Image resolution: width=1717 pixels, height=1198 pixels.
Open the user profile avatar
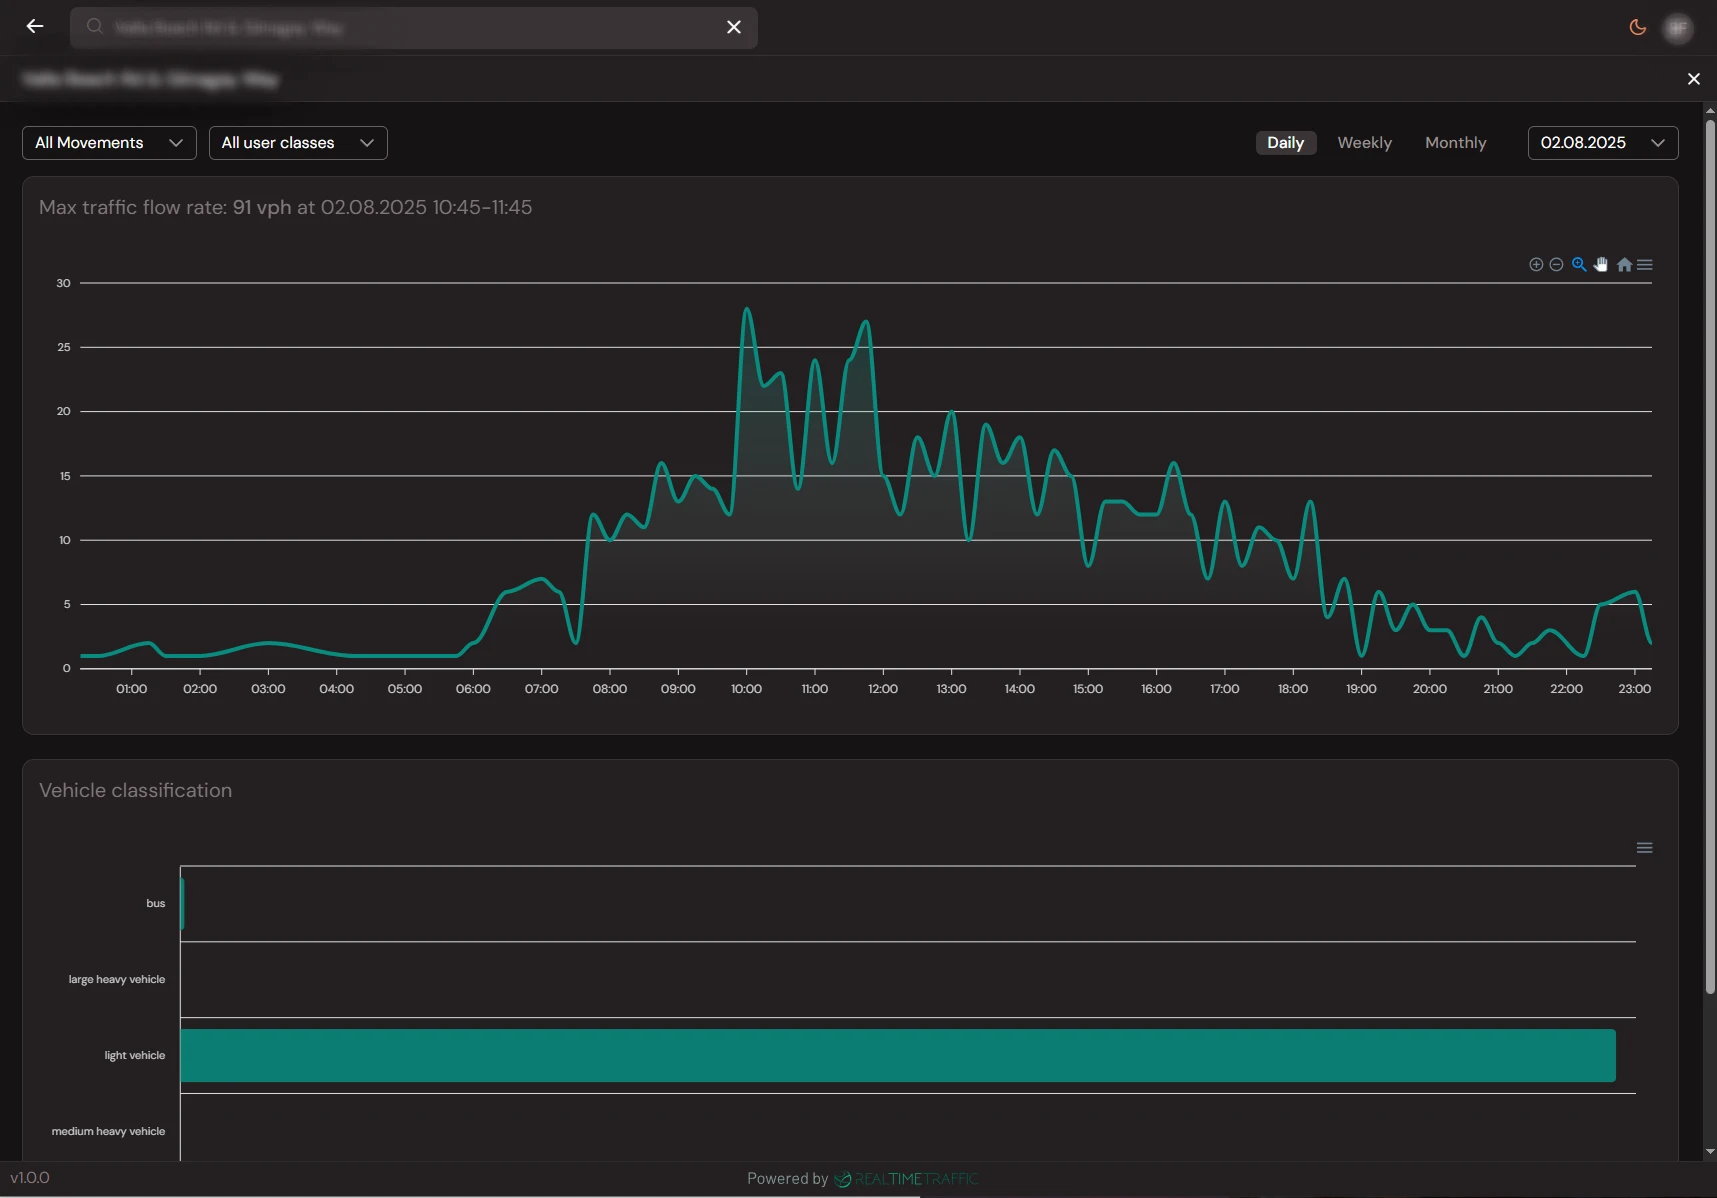pos(1678,28)
